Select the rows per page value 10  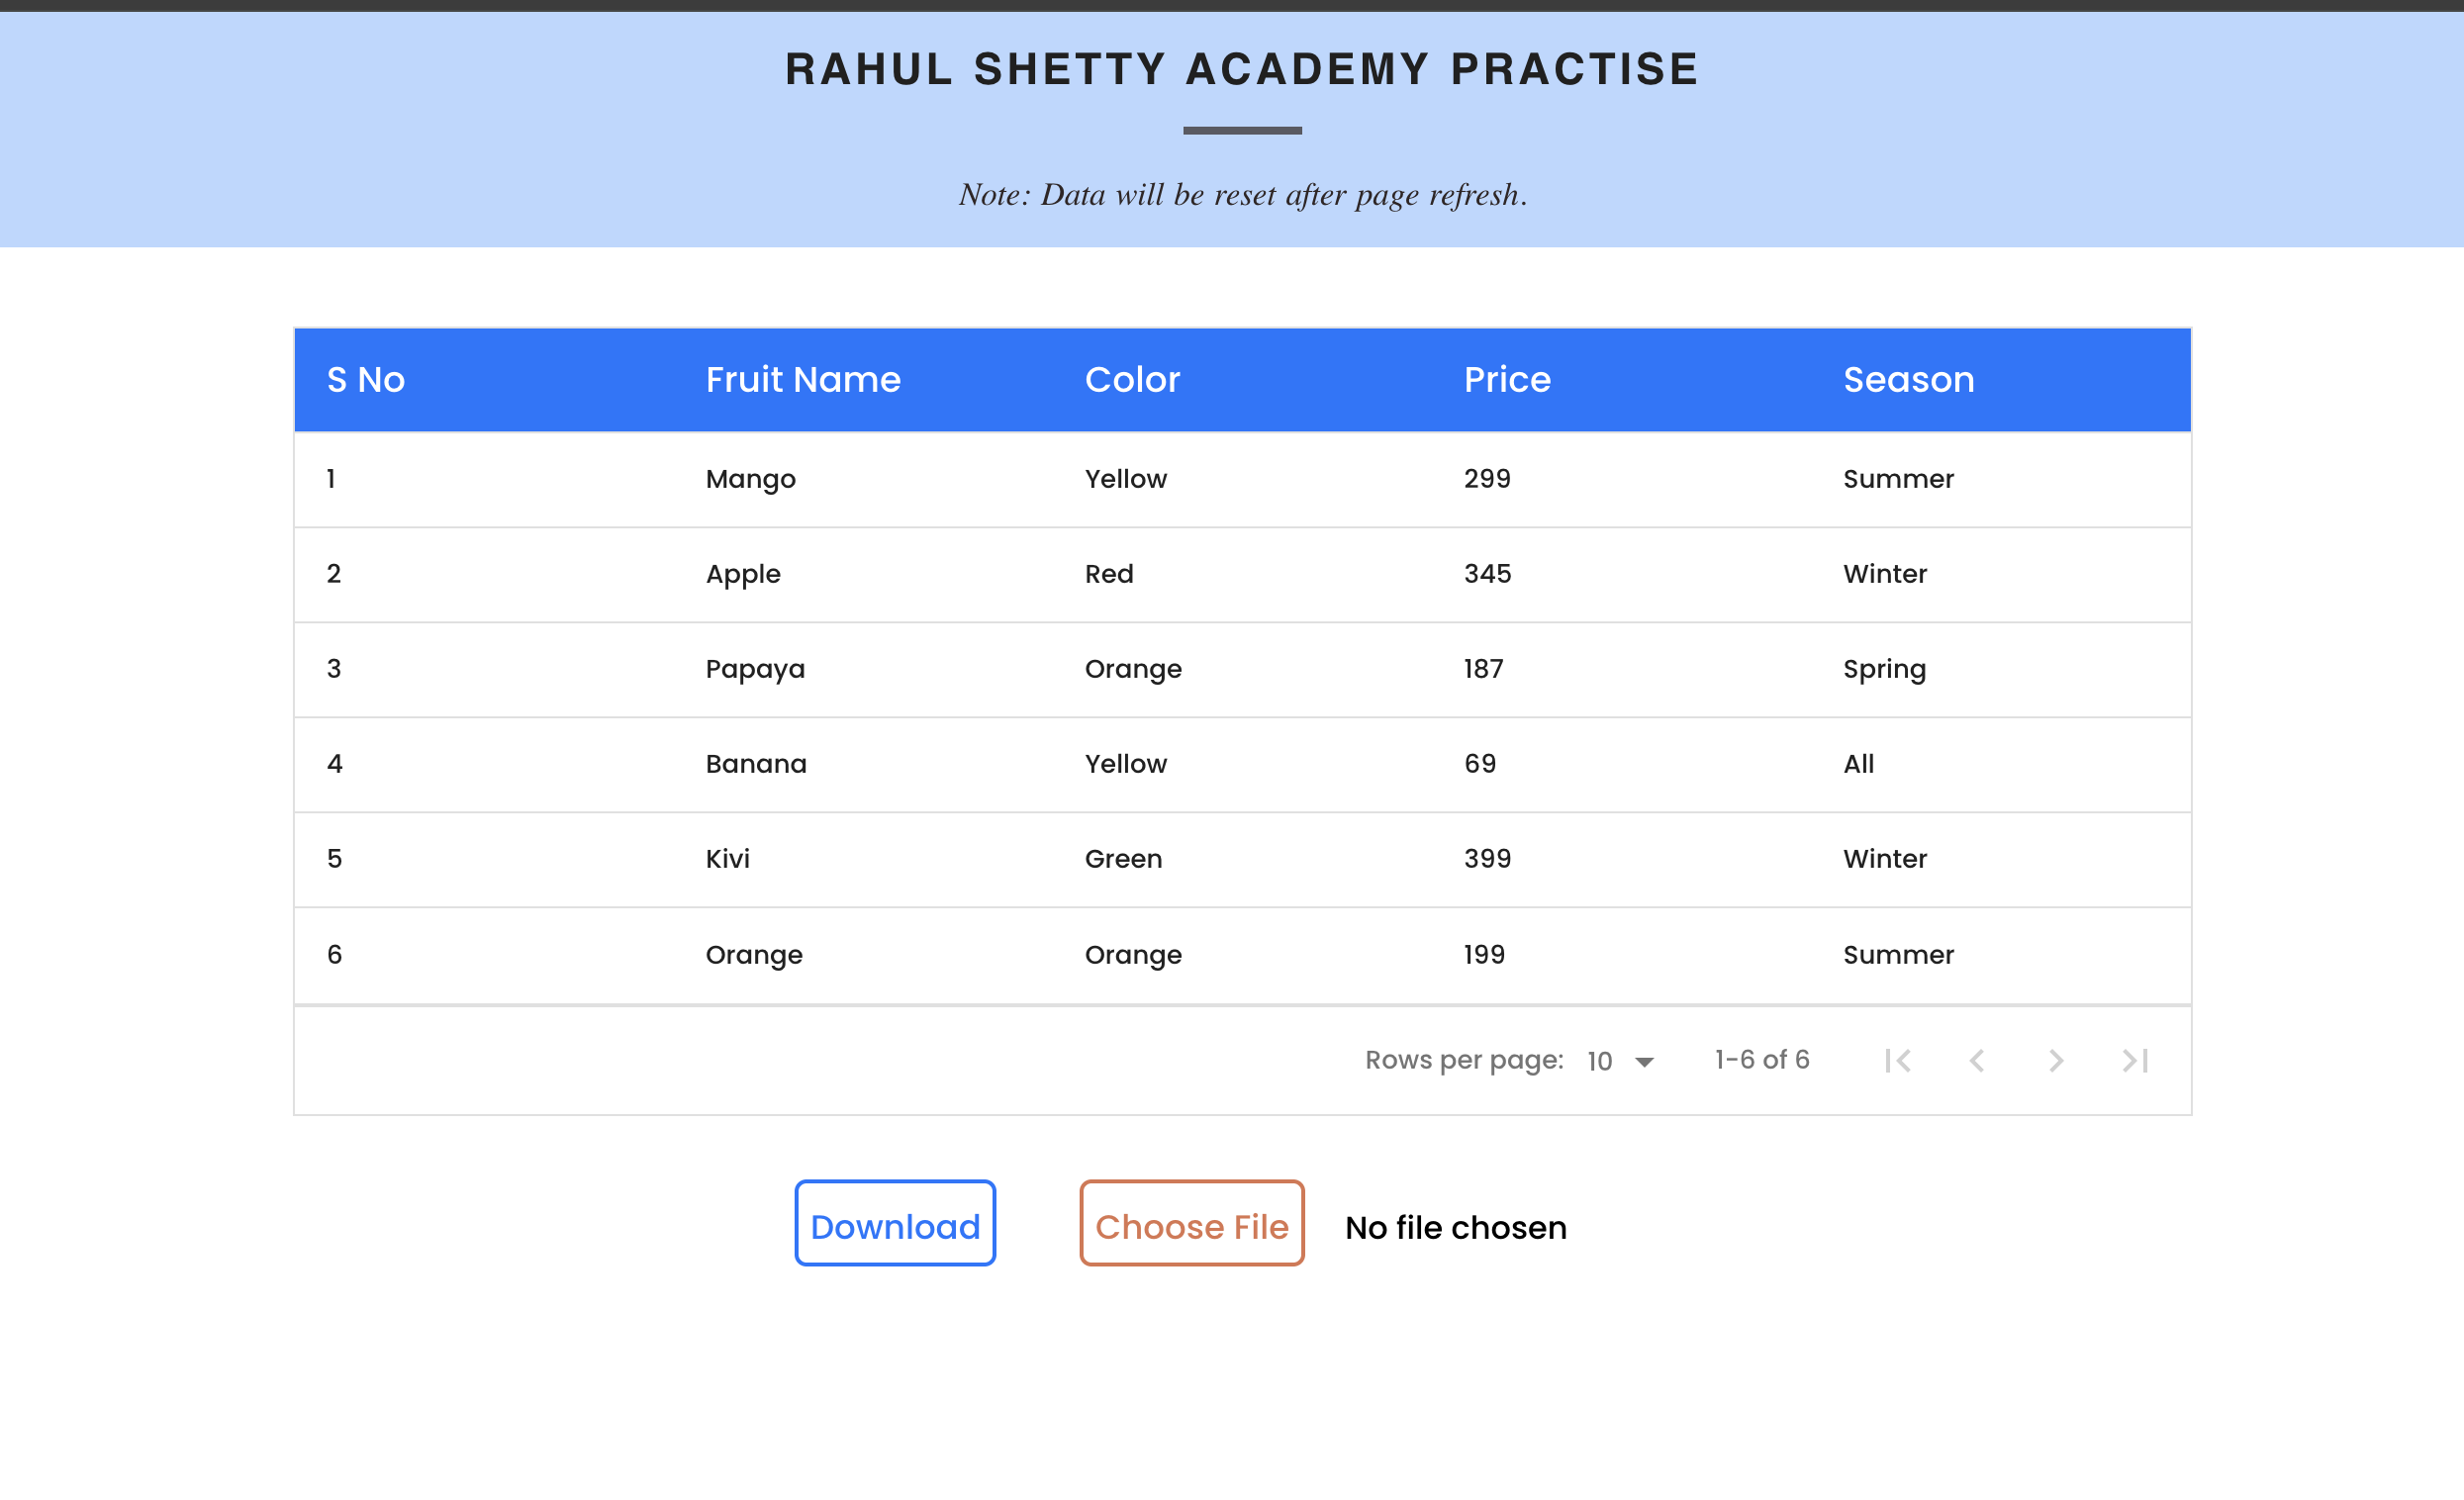(1600, 1062)
